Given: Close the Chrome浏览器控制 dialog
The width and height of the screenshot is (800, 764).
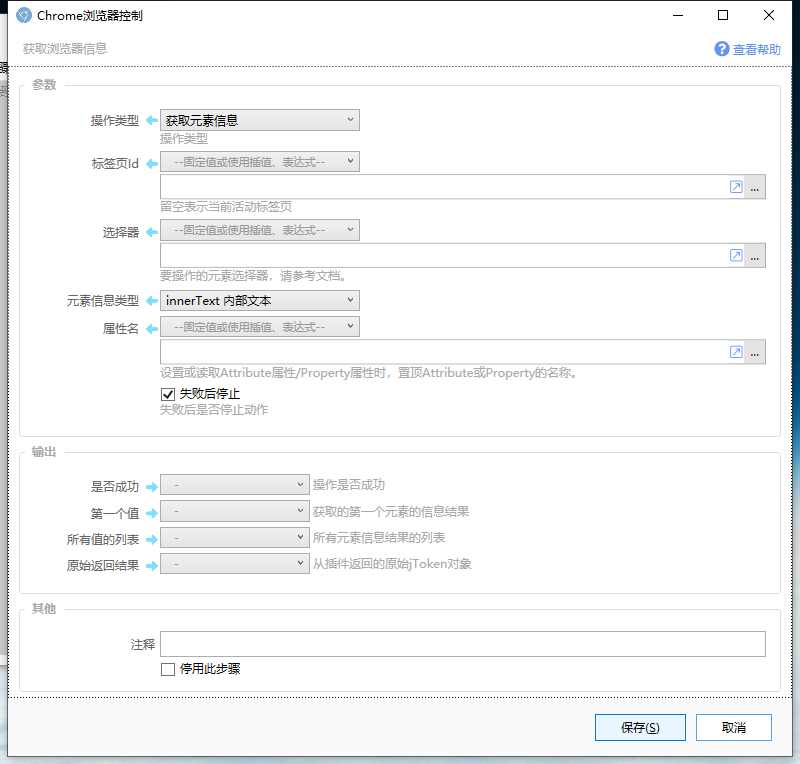Looking at the screenshot, I should tap(769, 15).
